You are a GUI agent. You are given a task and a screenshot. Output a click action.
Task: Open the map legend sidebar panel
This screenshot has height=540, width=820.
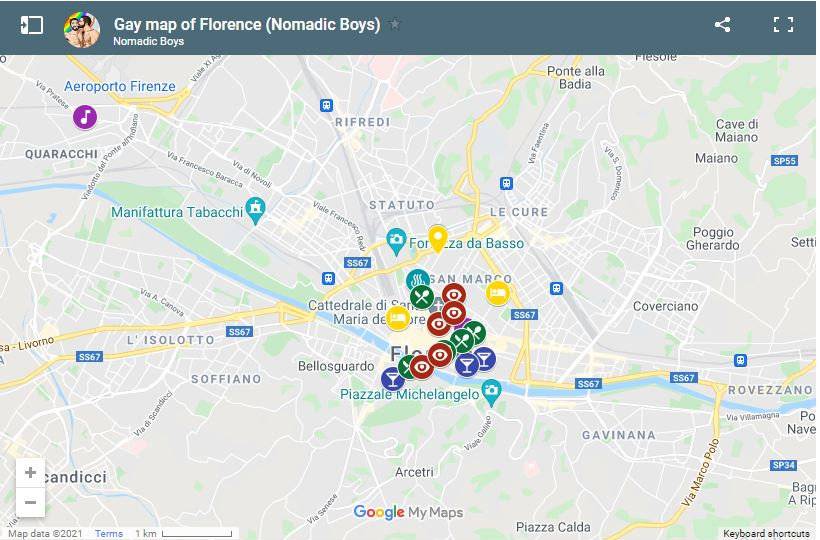[x=31, y=25]
